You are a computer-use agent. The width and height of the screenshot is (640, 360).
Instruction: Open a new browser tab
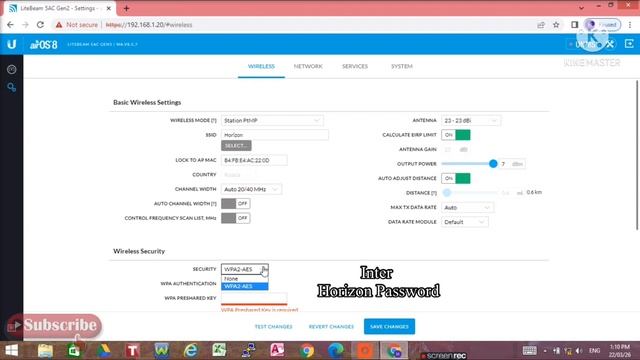tap(127, 8)
